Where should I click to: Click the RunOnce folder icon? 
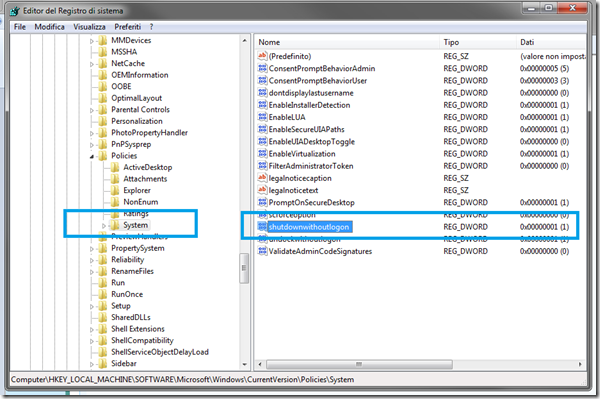pos(103,294)
